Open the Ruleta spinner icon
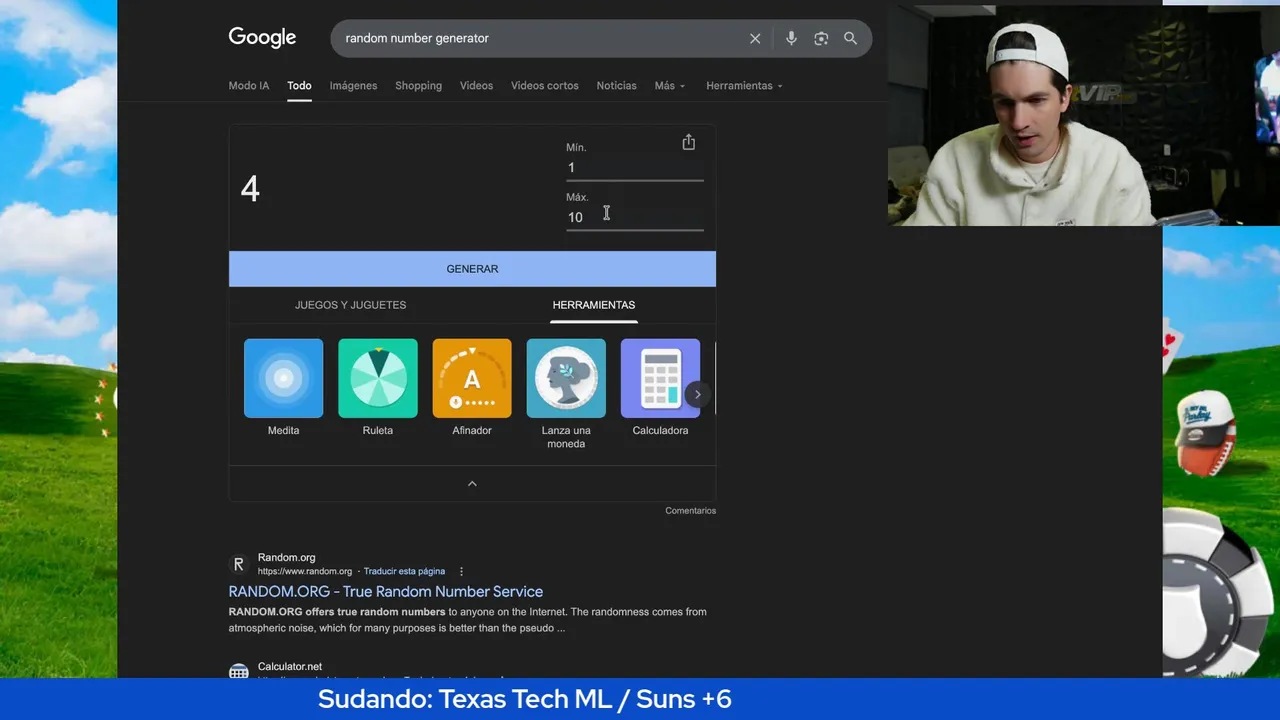Viewport: 1280px width, 720px height. (x=378, y=378)
